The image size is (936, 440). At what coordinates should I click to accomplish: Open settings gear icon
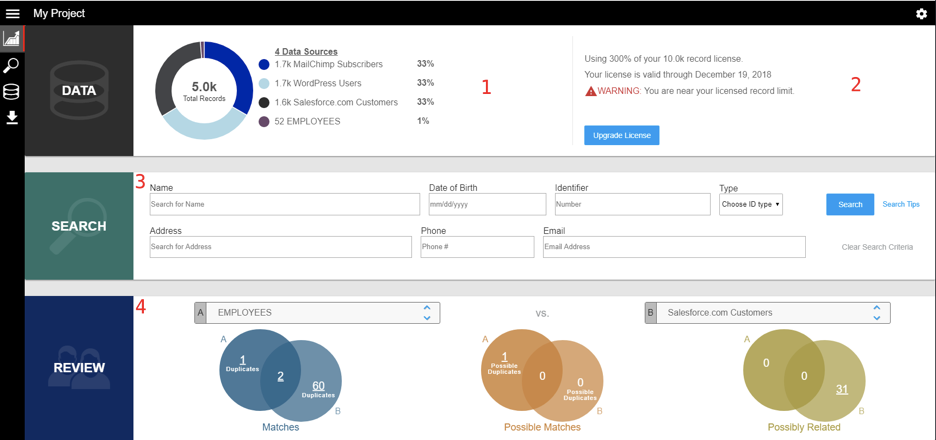[x=921, y=13]
